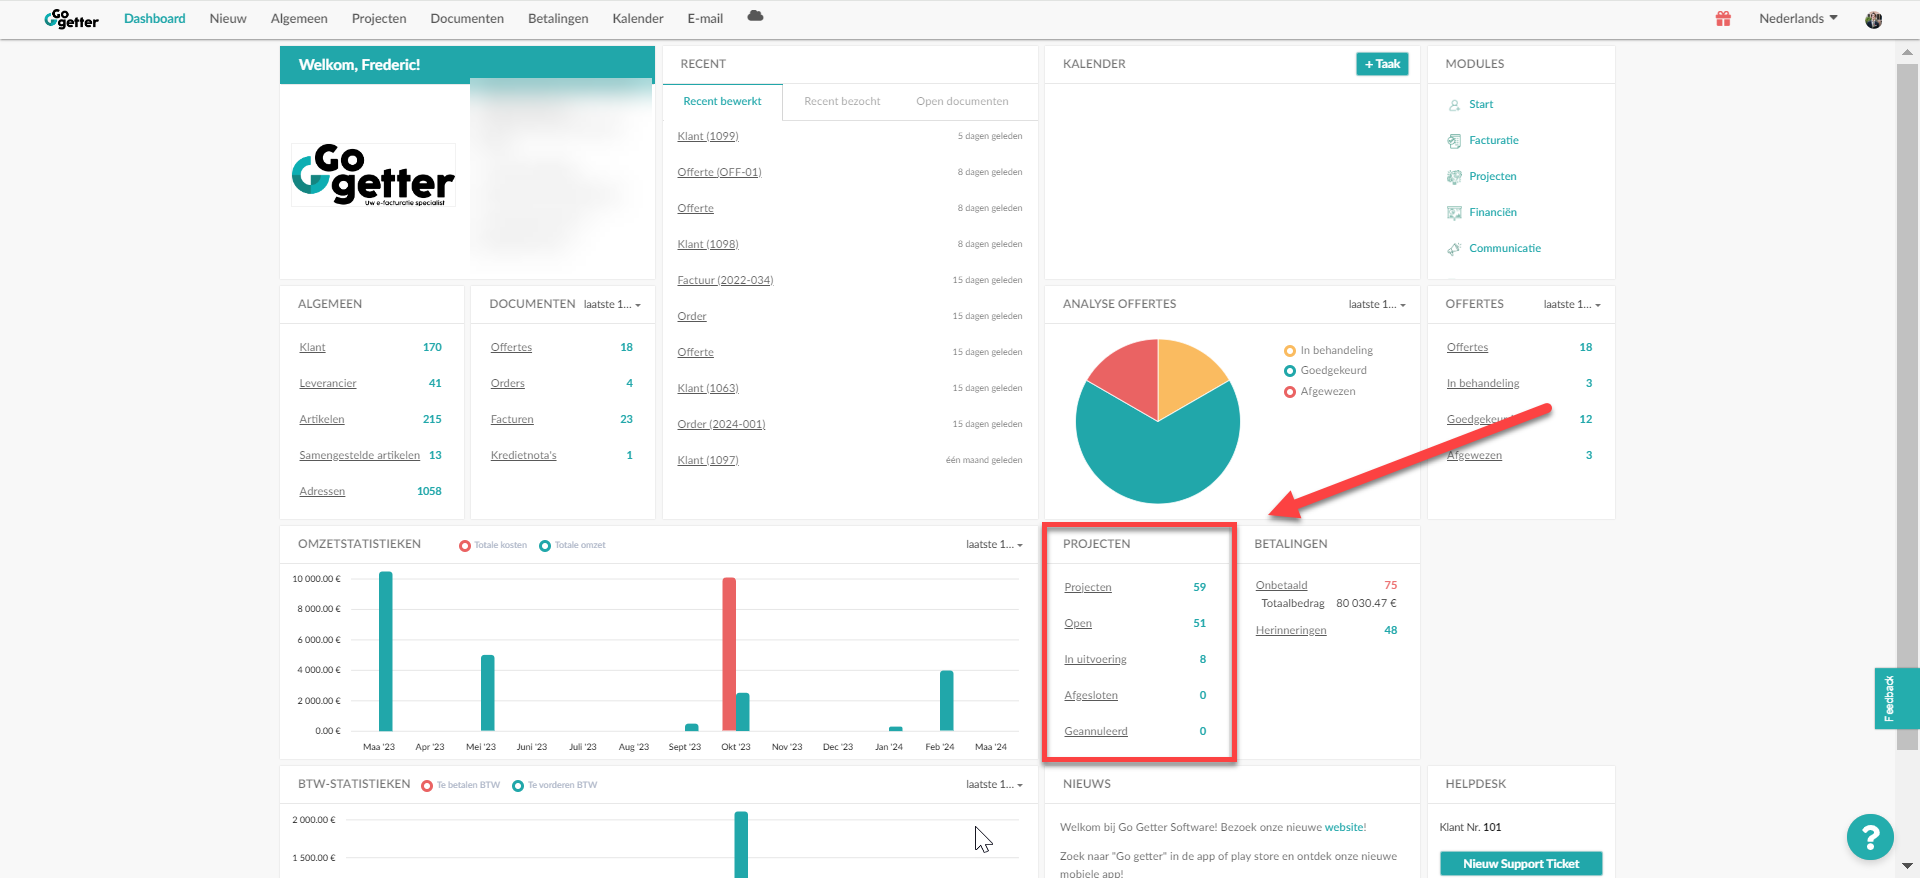Screen dimensions: 1920x878
Task: Open Analyse Offertes period dropdown
Action: point(1377,305)
